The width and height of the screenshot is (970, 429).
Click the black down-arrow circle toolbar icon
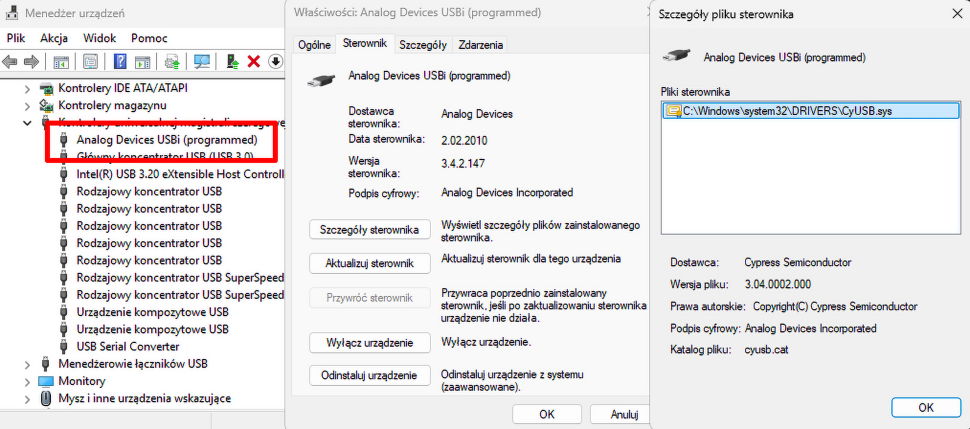click(x=275, y=62)
